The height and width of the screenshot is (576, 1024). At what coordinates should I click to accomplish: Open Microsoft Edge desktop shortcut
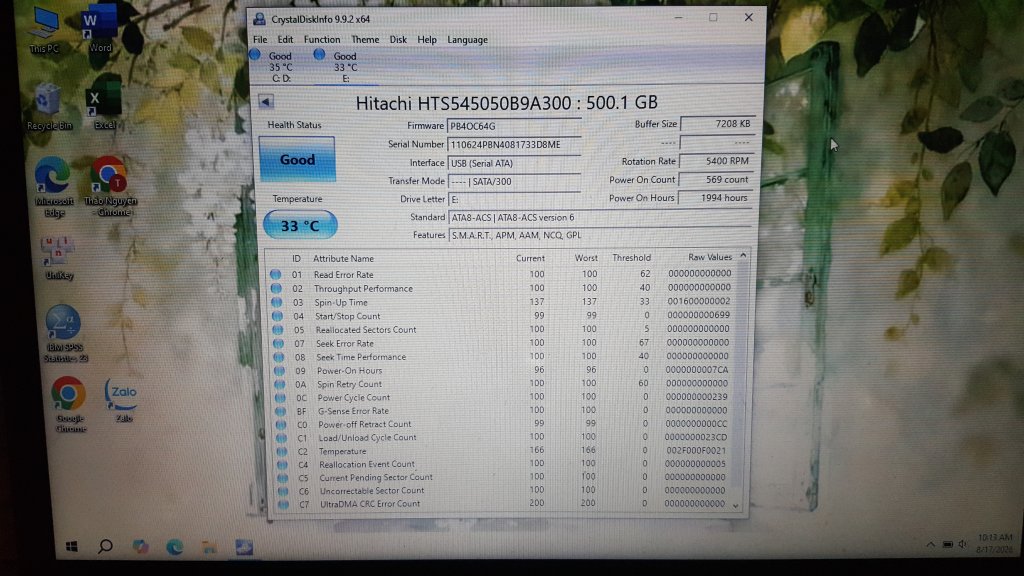point(54,187)
